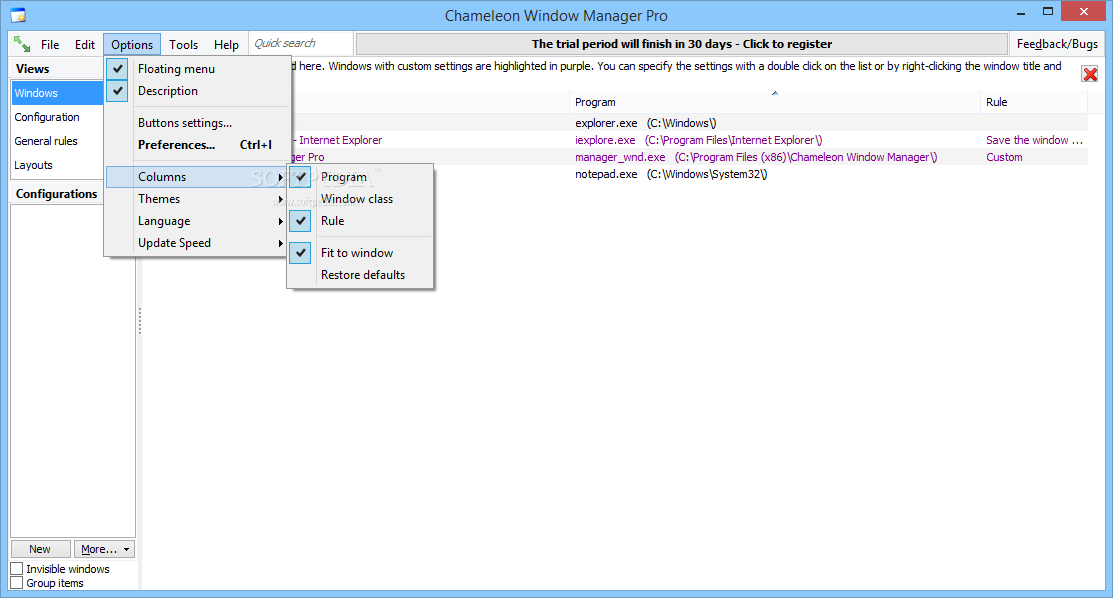This screenshot has width=1113, height=598.
Task: Open the Help menu
Action: point(226,44)
